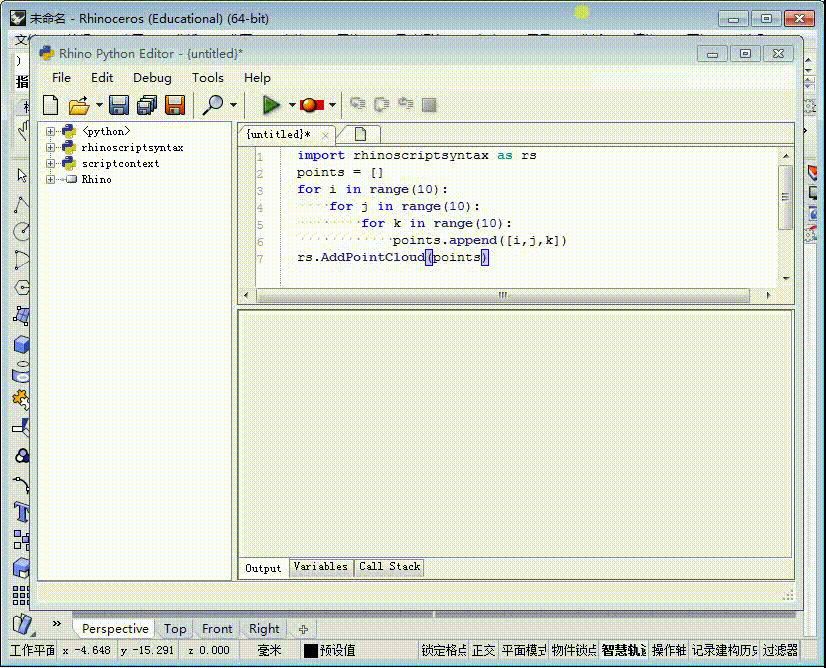Click the Step Over debug icon
Image resolution: width=826 pixels, height=668 pixels.
382,104
